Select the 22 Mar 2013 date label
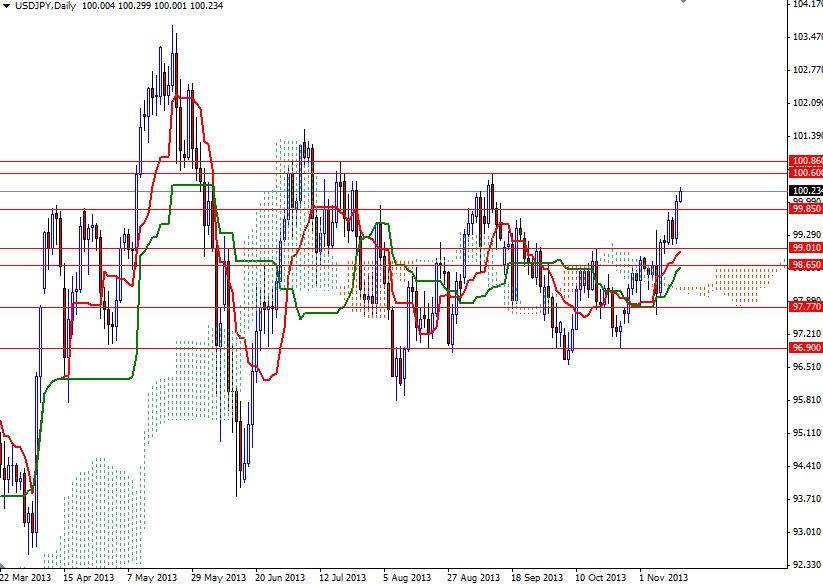This screenshot has height=584, width=823. tap(25, 576)
